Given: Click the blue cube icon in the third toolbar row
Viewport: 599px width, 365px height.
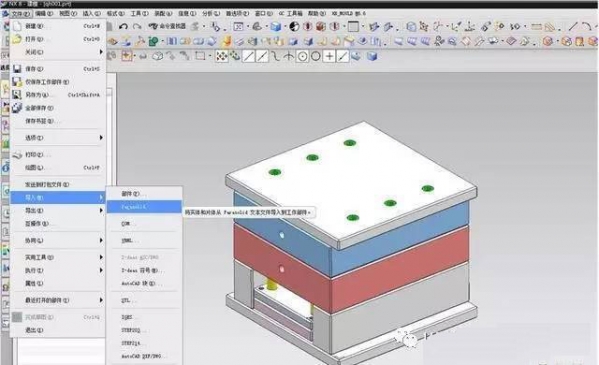Looking at the screenshot, I should (x=372, y=57).
